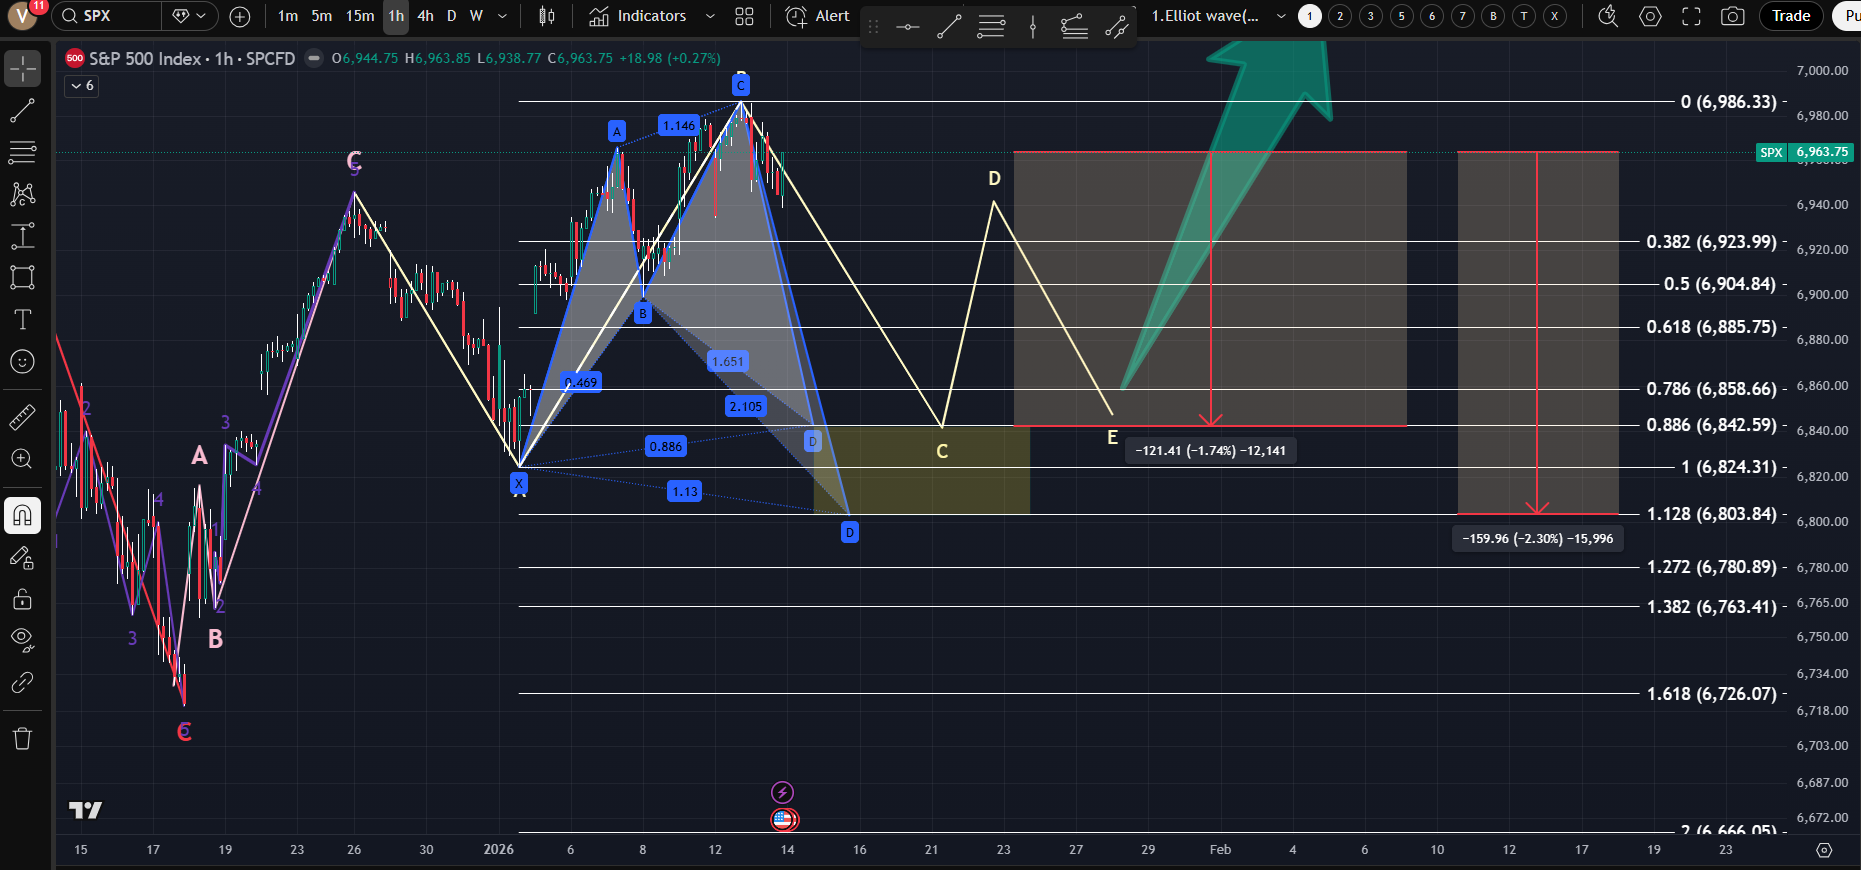Image resolution: width=1861 pixels, height=870 pixels.
Task: Open the emoji and icons tool
Action: point(22,362)
